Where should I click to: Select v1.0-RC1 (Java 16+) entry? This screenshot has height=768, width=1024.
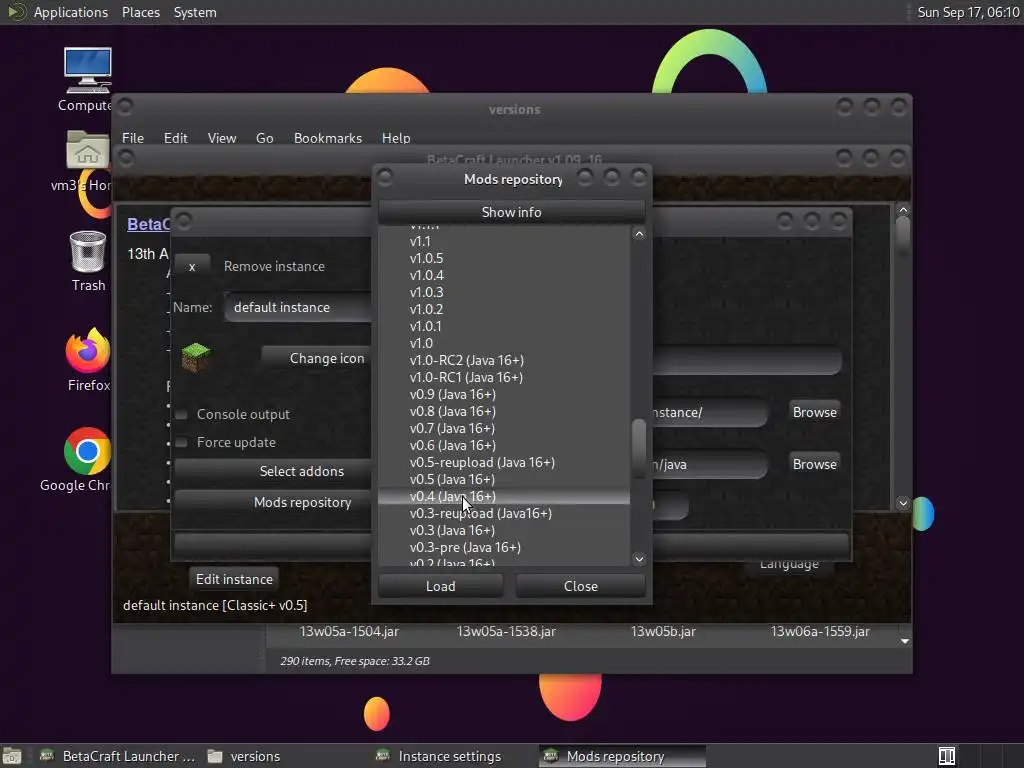click(504, 377)
